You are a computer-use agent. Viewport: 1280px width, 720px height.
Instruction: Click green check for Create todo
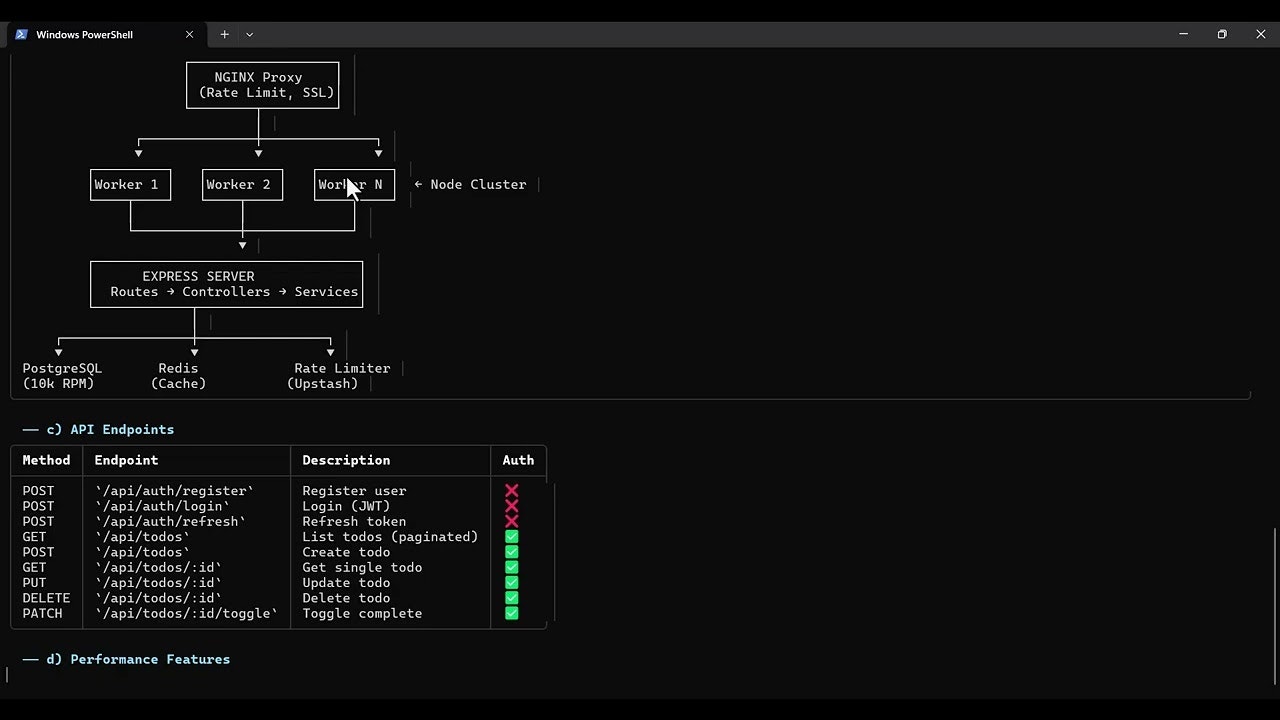click(512, 552)
